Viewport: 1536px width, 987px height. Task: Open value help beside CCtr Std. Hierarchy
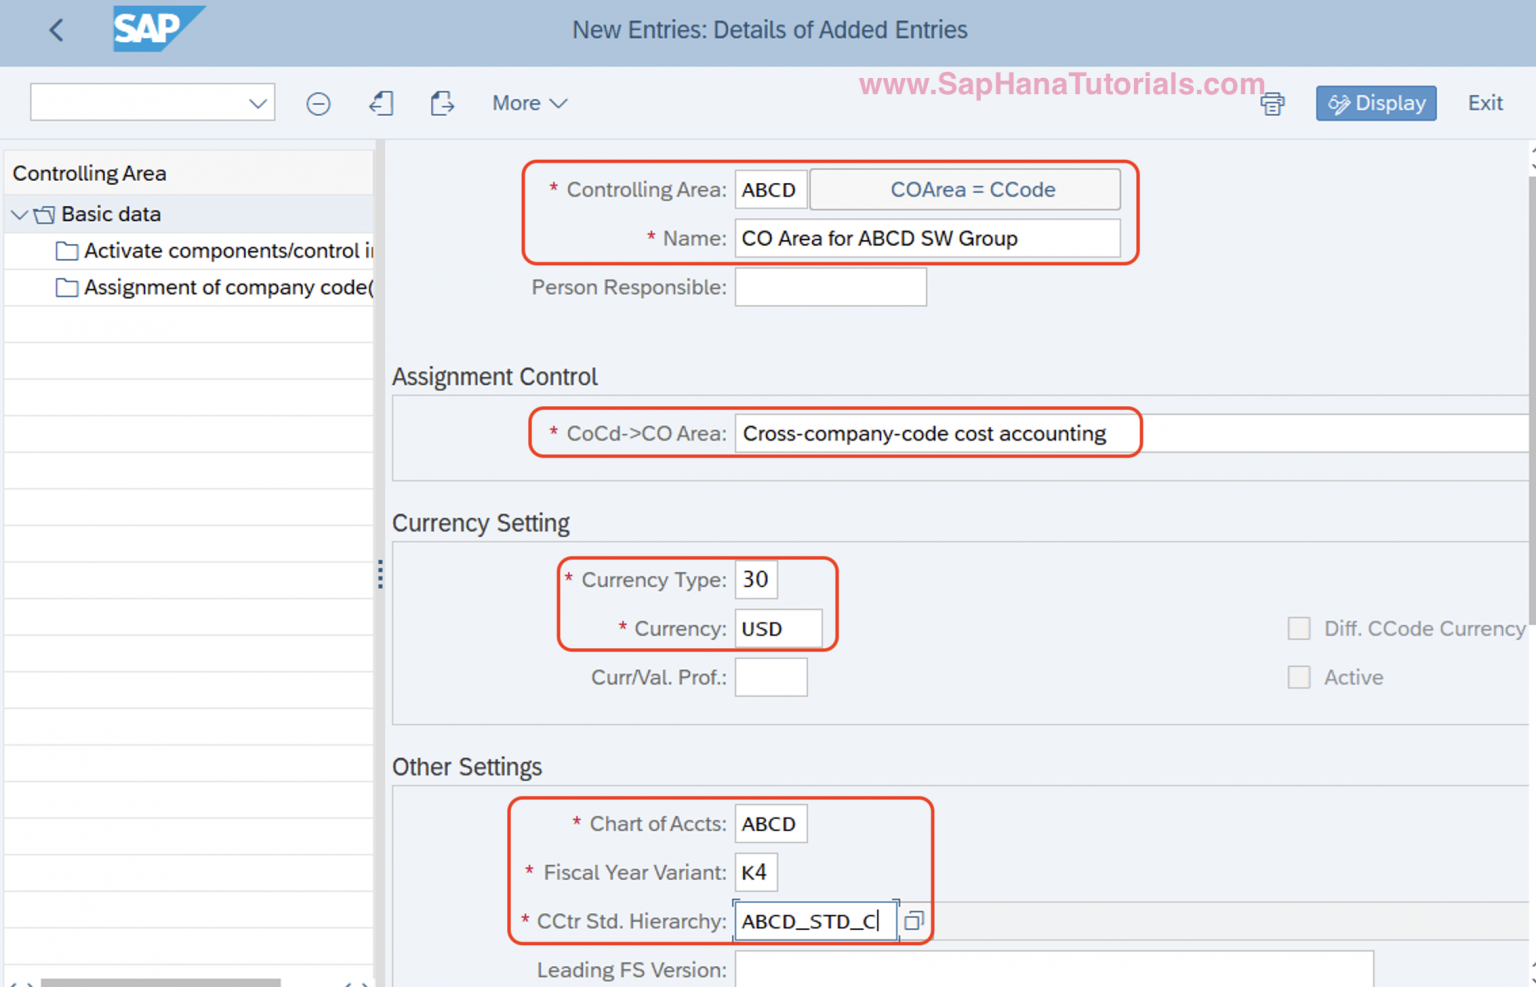[914, 921]
